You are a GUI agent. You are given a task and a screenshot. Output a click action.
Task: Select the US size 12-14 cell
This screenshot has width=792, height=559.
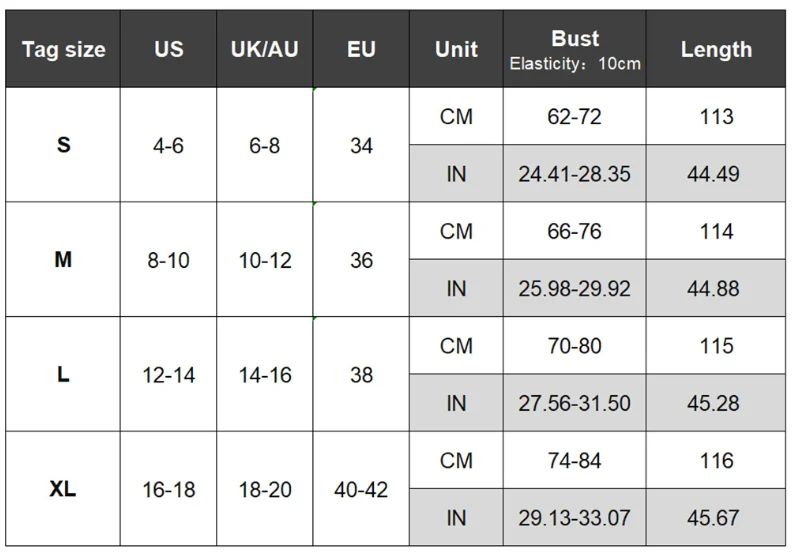click(168, 375)
